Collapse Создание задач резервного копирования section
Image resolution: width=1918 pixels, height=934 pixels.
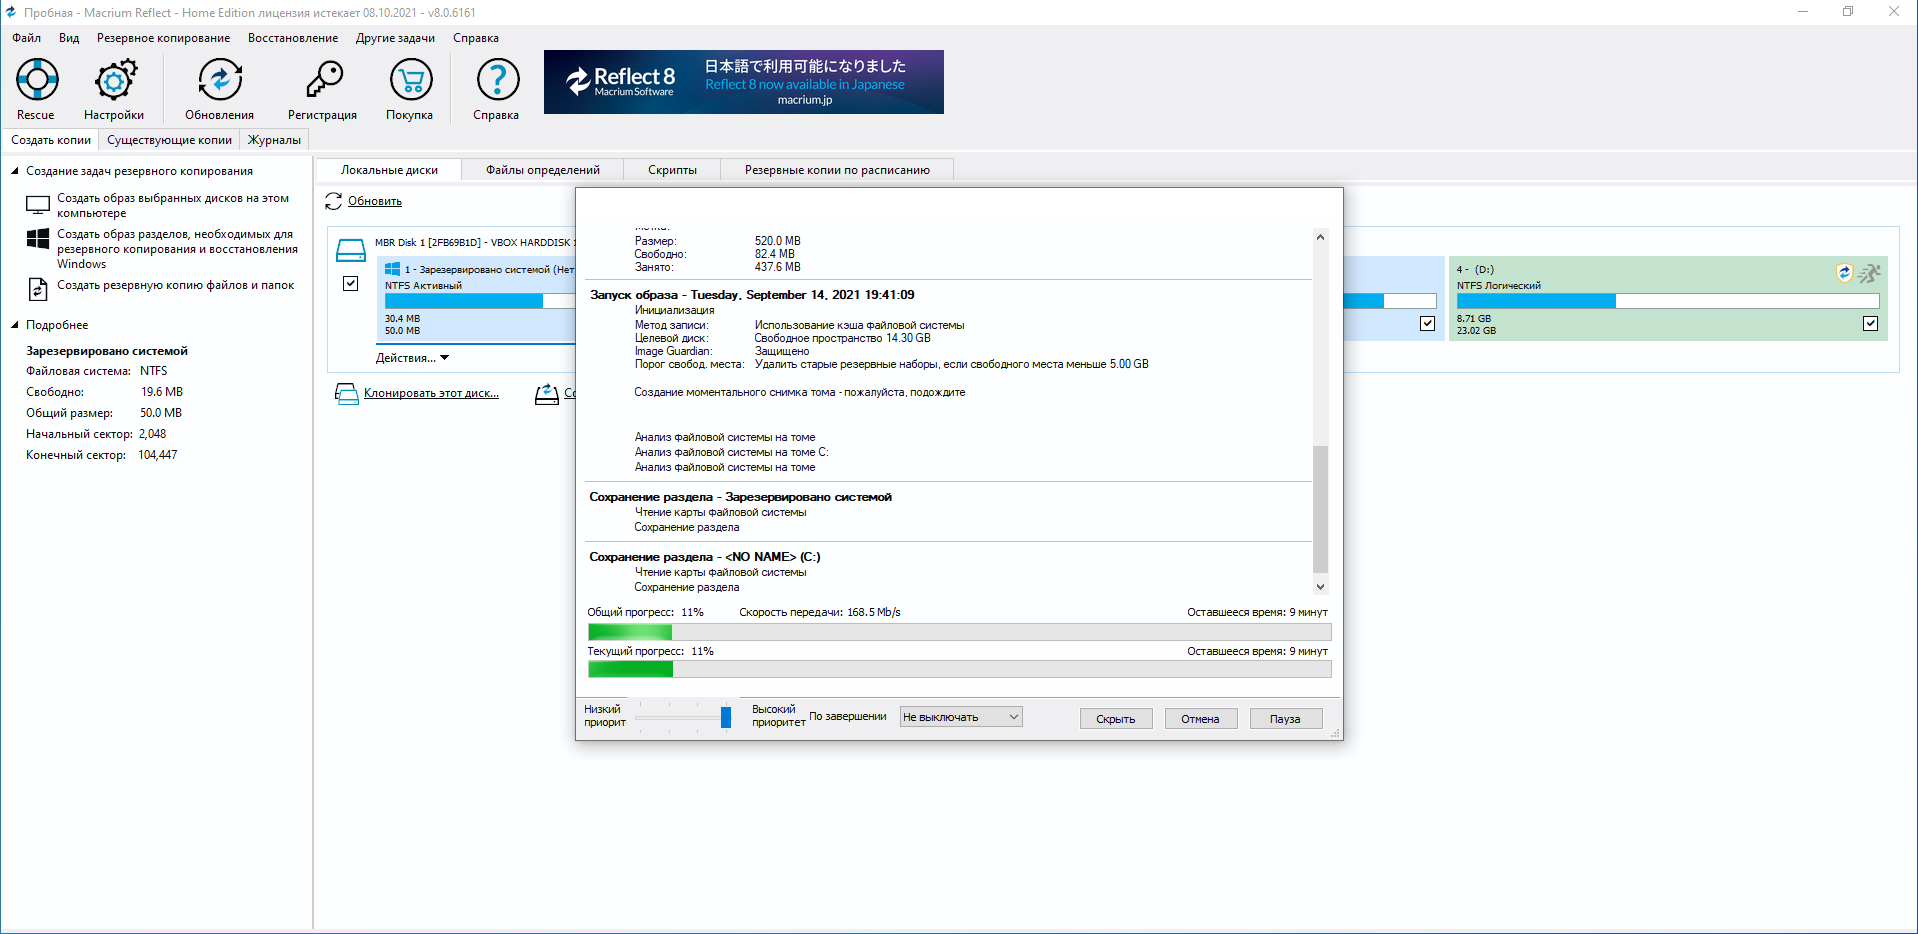[x=15, y=171]
